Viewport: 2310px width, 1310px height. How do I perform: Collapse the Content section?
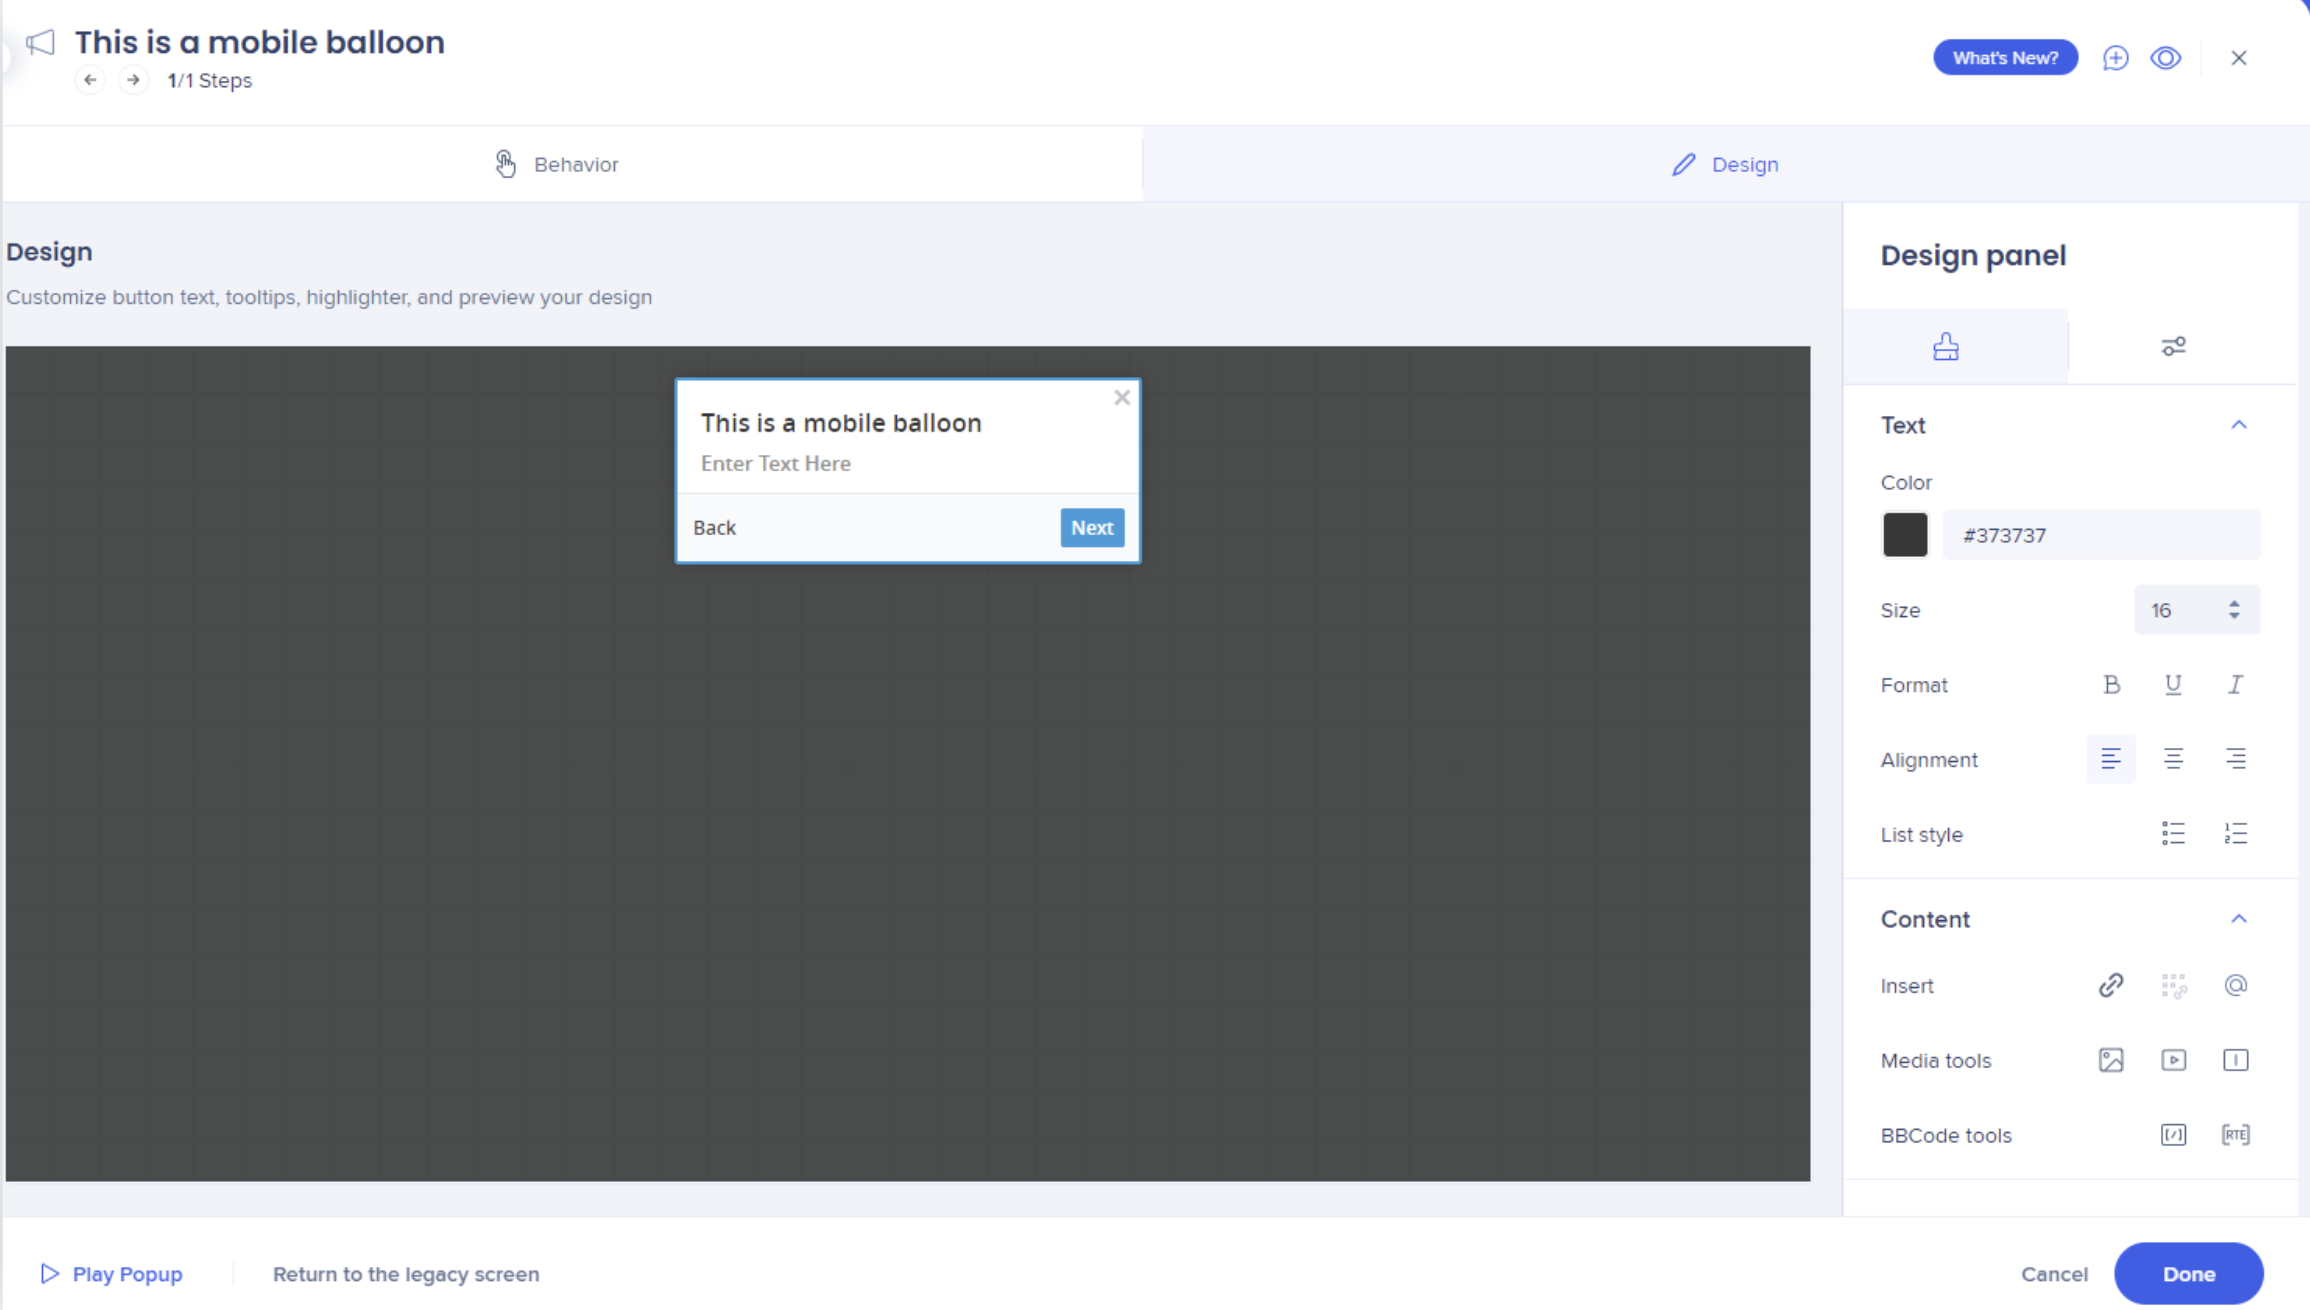2239,919
